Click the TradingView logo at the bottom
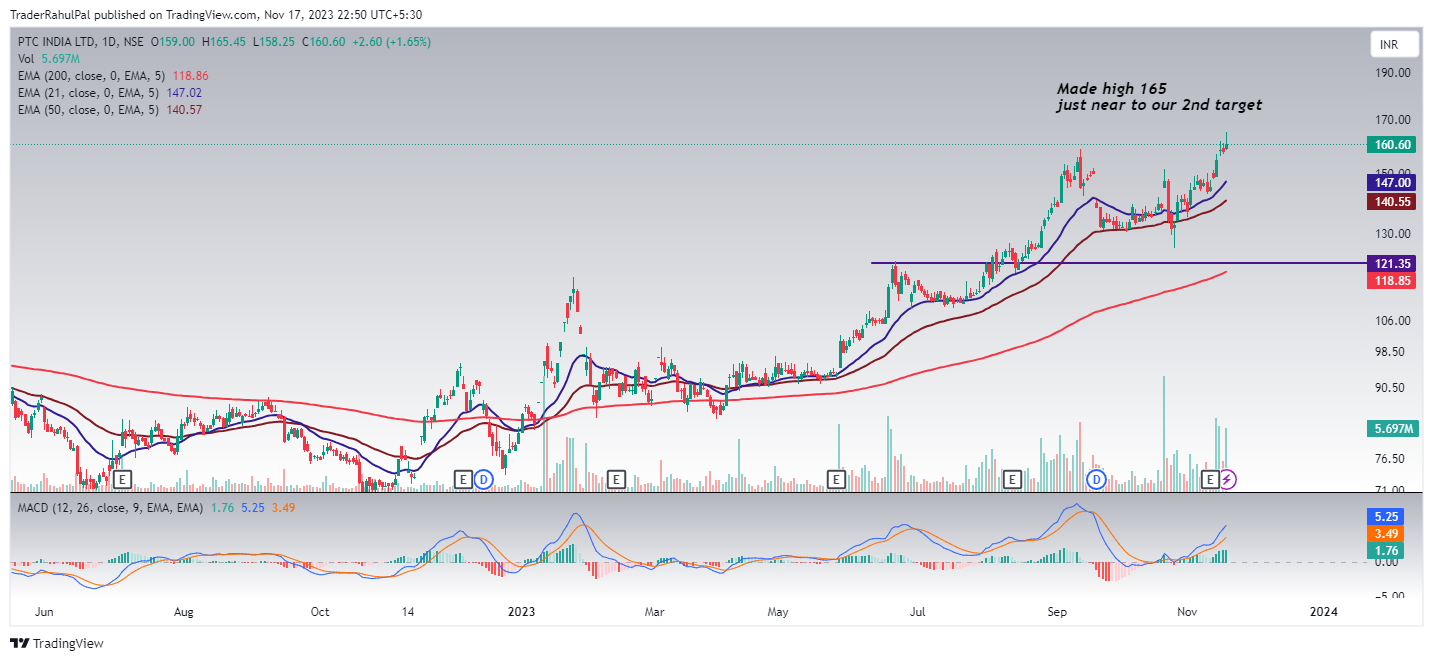This screenshot has width=1433, height=661. (x=57, y=643)
